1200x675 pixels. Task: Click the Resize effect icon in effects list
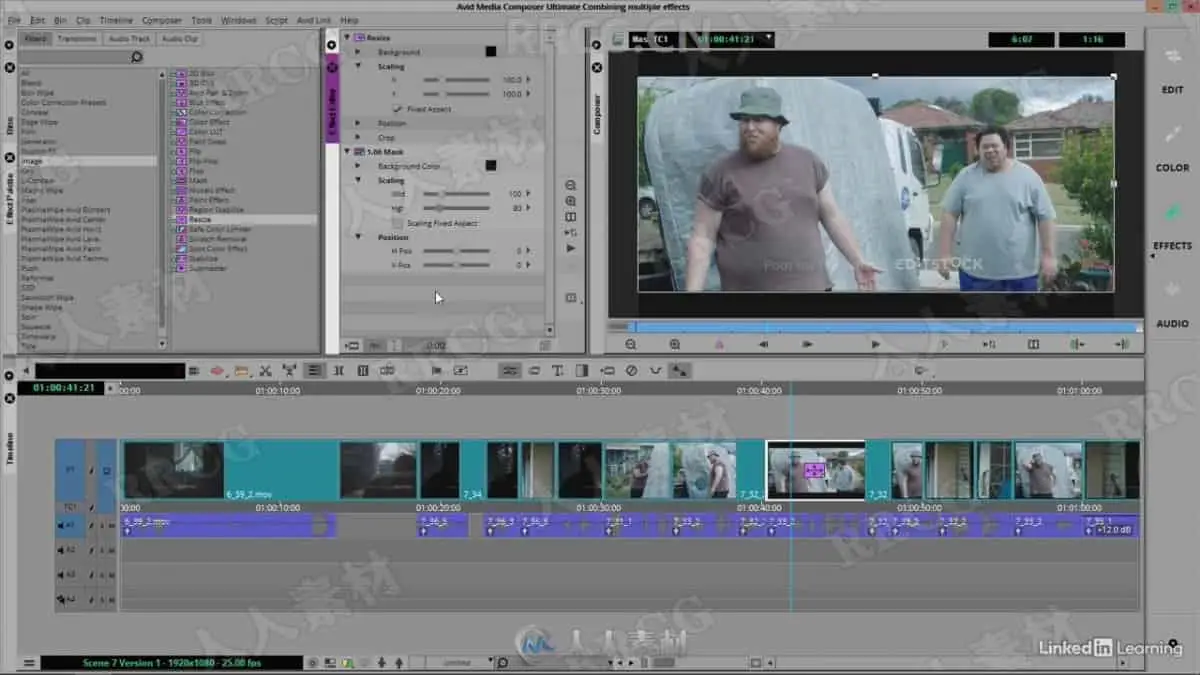(x=180, y=219)
